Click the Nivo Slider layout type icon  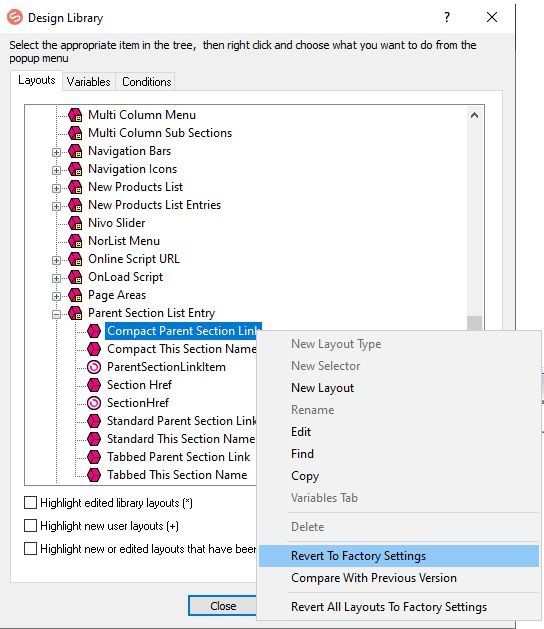(75, 223)
